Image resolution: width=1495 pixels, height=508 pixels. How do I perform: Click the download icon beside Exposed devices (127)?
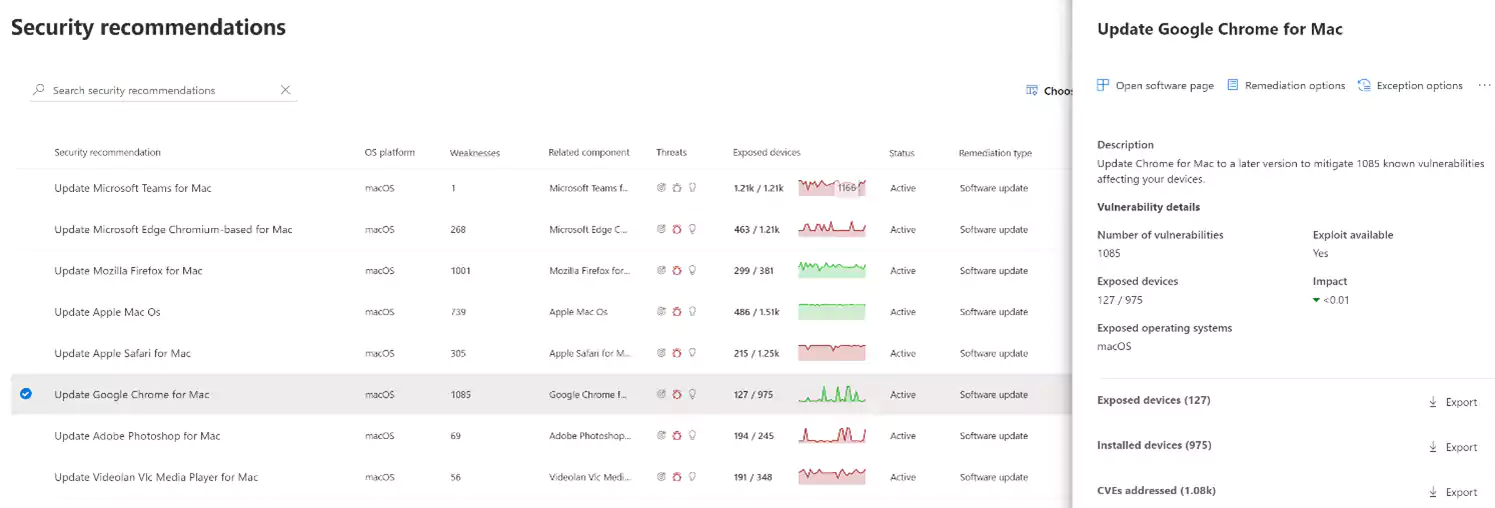[1433, 402]
